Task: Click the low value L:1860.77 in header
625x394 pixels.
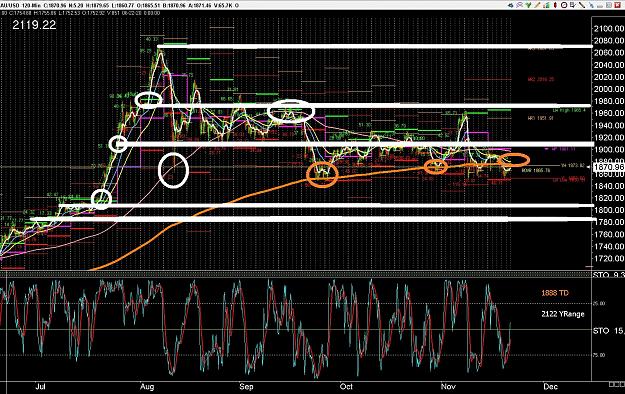Action: (x=124, y=6)
